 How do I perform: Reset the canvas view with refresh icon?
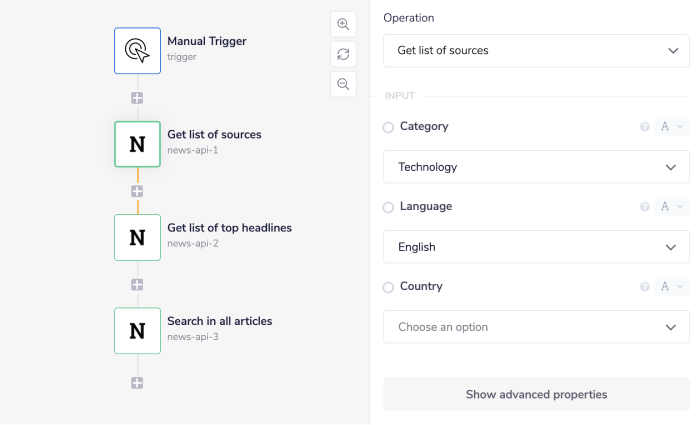click(x=343, y=54)
